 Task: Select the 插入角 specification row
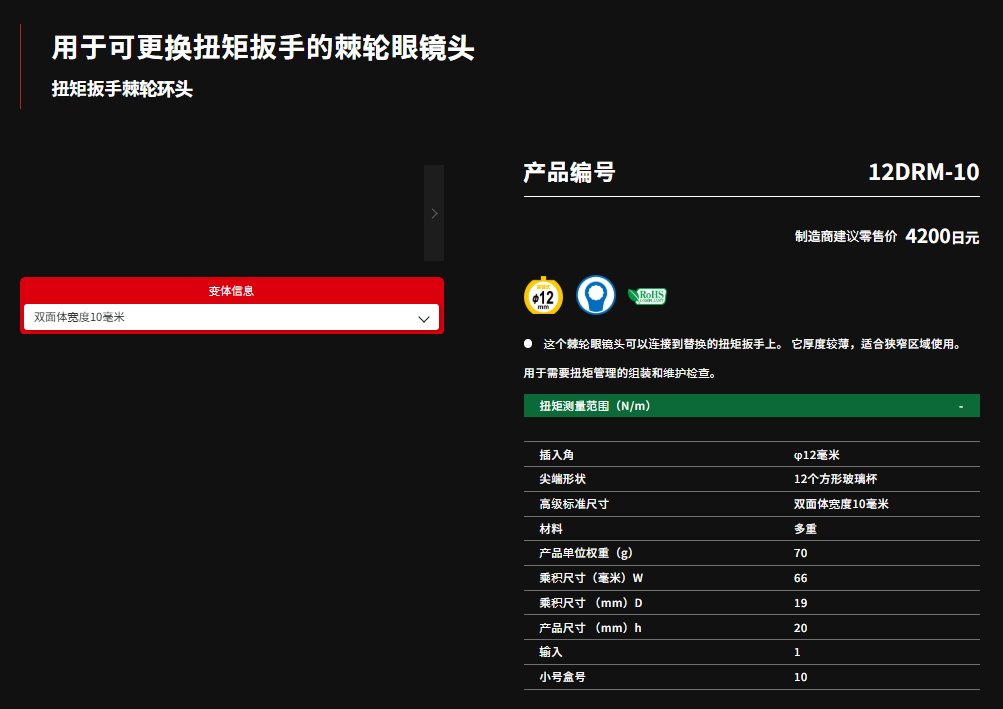(751, 454)
